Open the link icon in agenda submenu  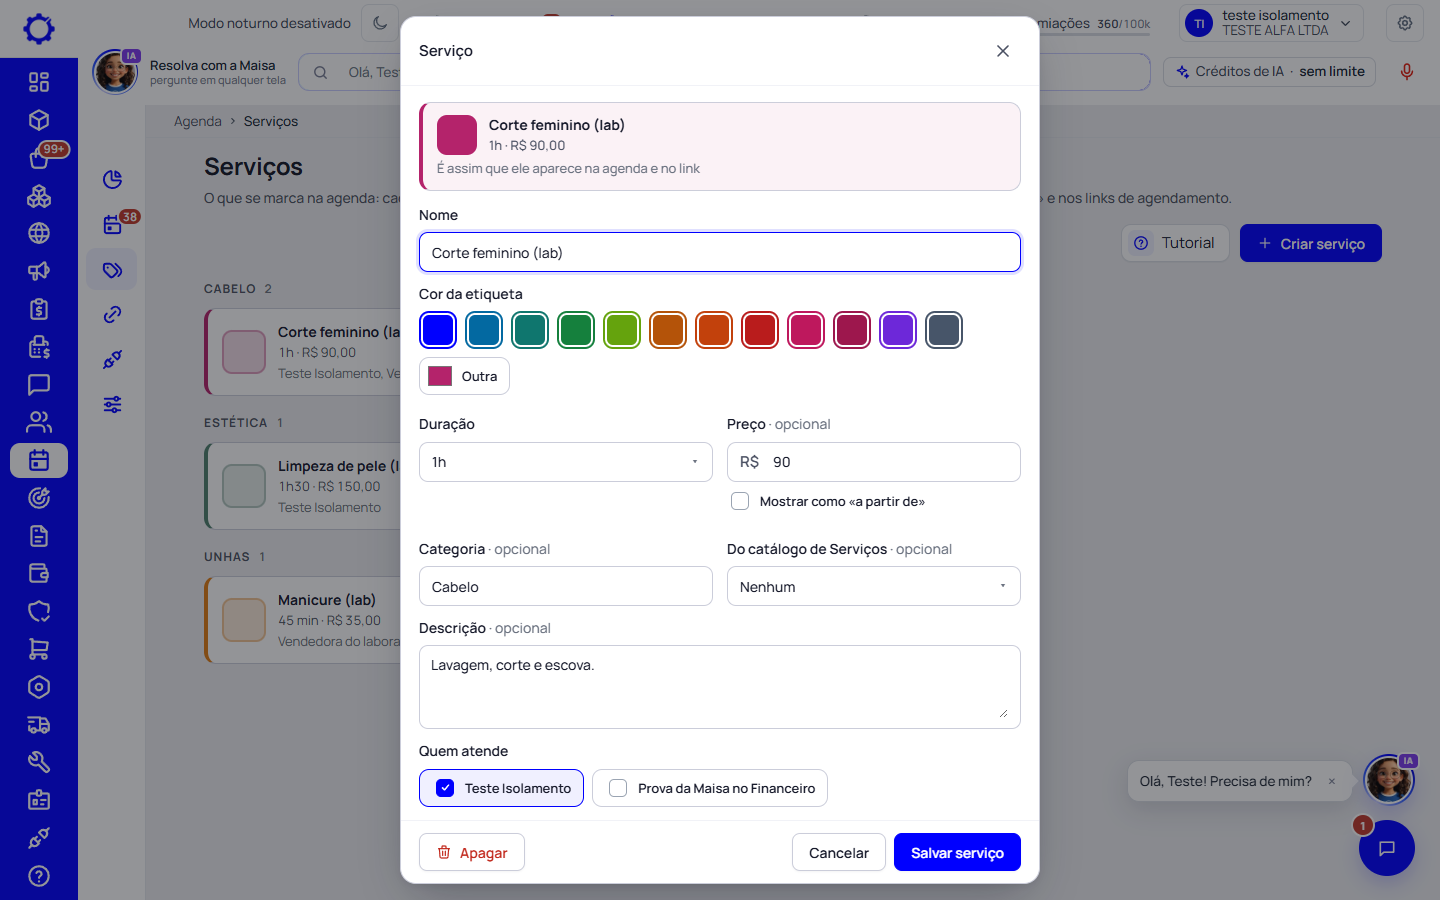[112, 314]
